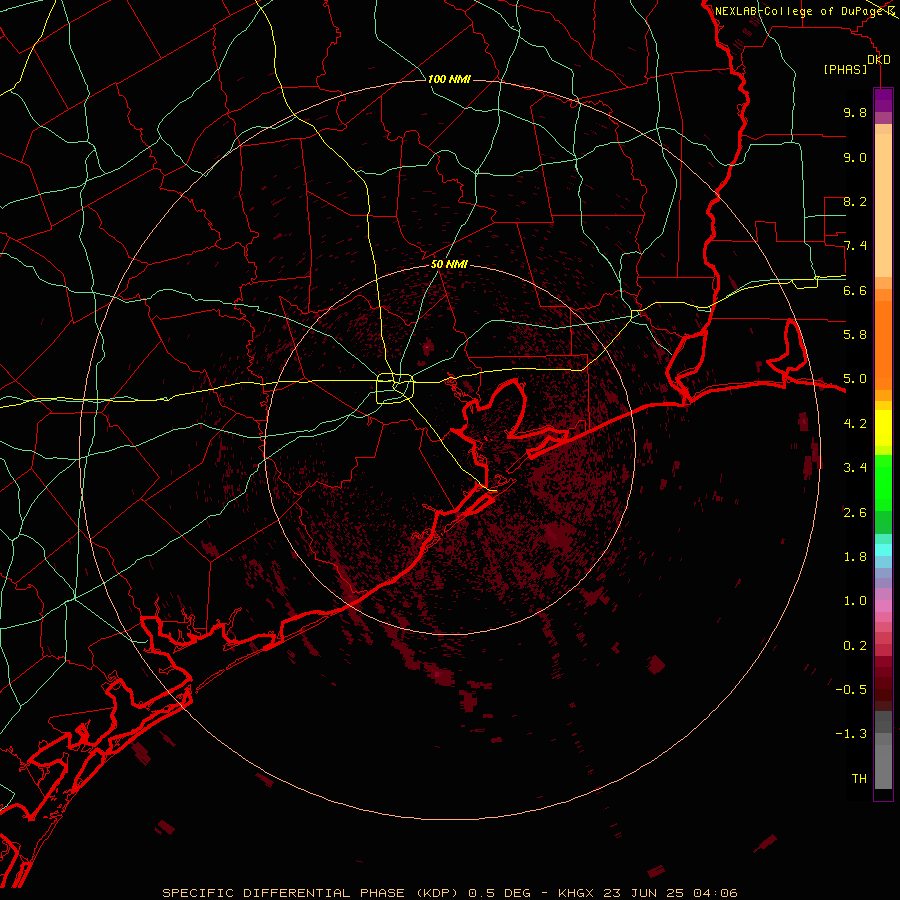
Task: Click the 0.2 value on the color scale
Action: click(855, 646)
